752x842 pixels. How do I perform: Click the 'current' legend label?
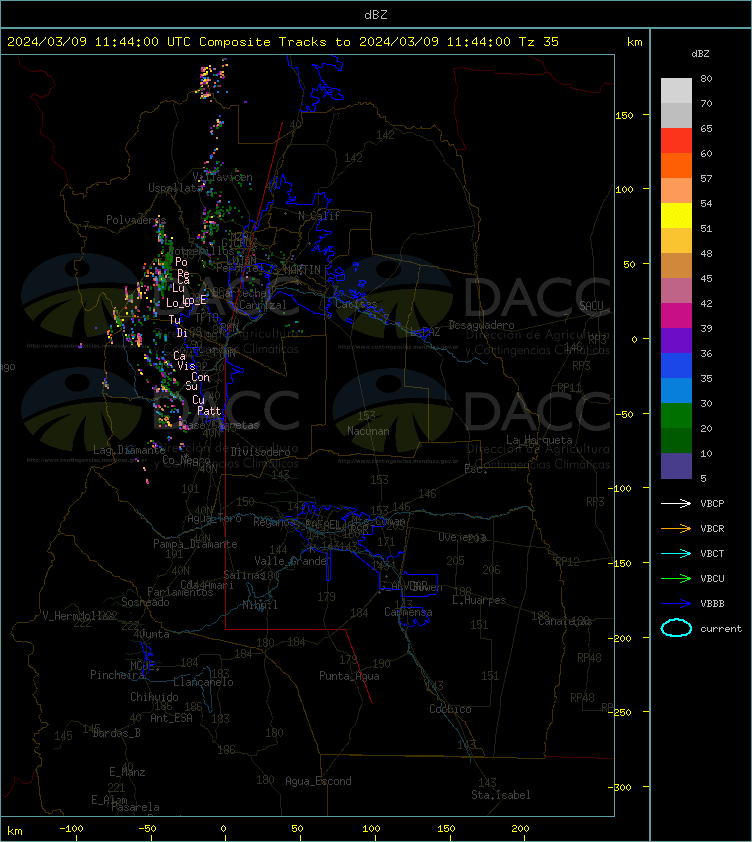point(721,629)
